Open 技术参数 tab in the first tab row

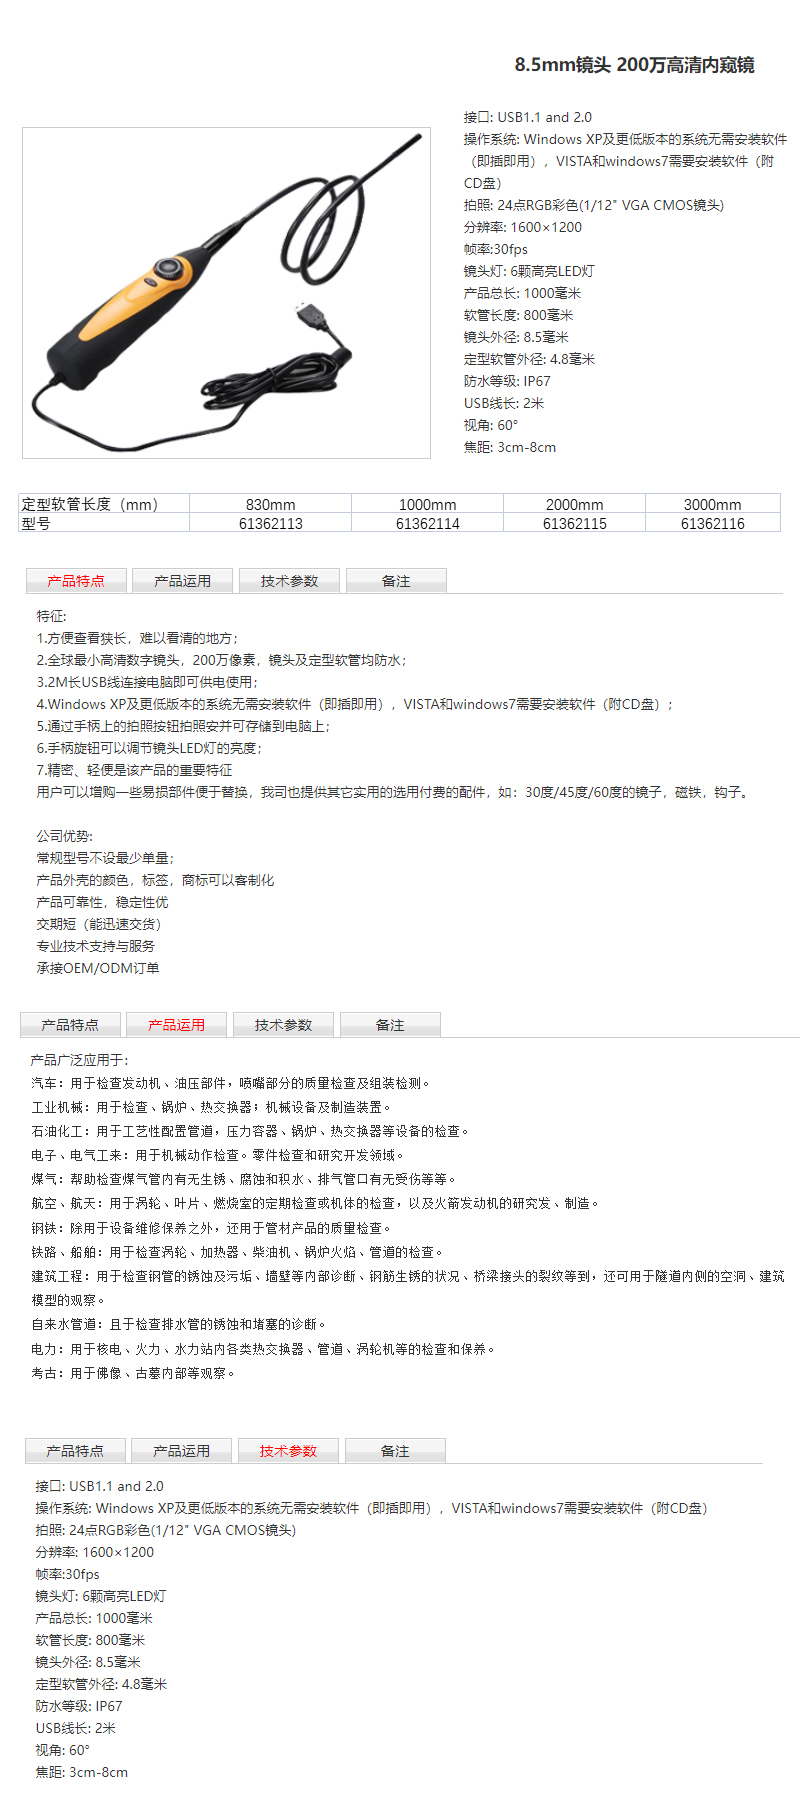click(289, 581)
